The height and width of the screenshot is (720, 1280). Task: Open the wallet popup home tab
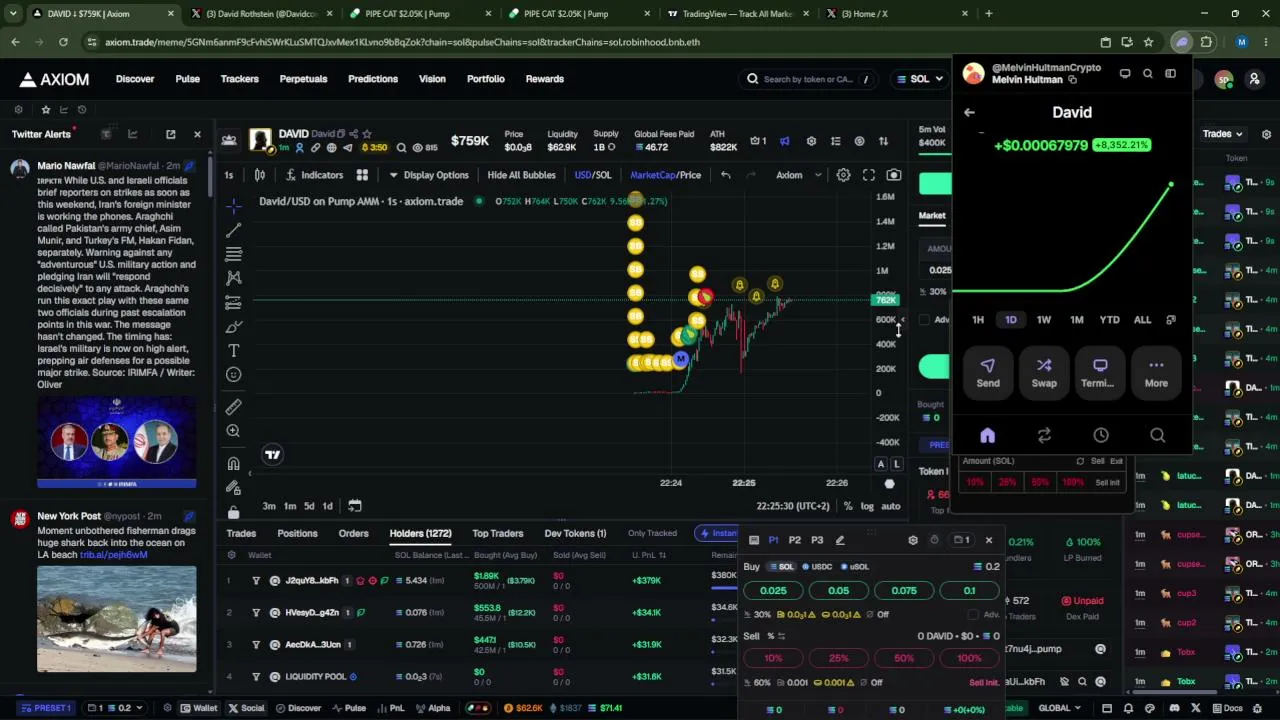coord(987,435)
